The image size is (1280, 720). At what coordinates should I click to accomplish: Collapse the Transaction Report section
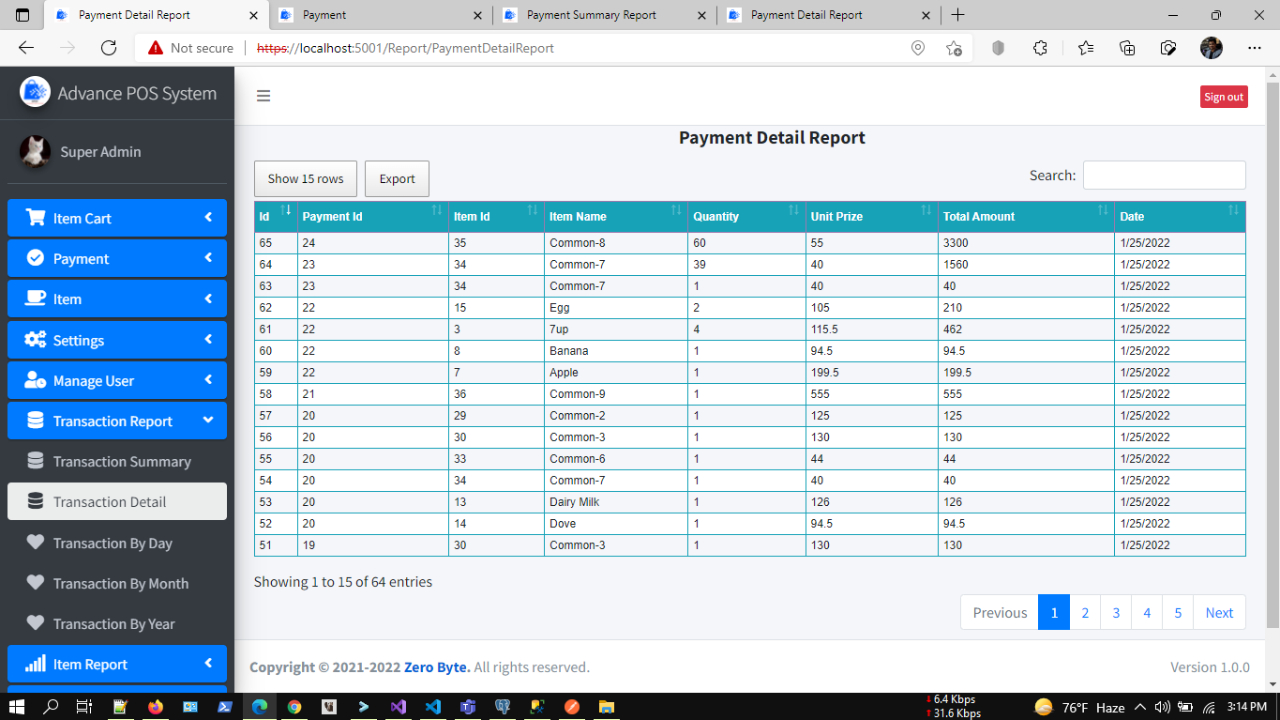(209, 421)
